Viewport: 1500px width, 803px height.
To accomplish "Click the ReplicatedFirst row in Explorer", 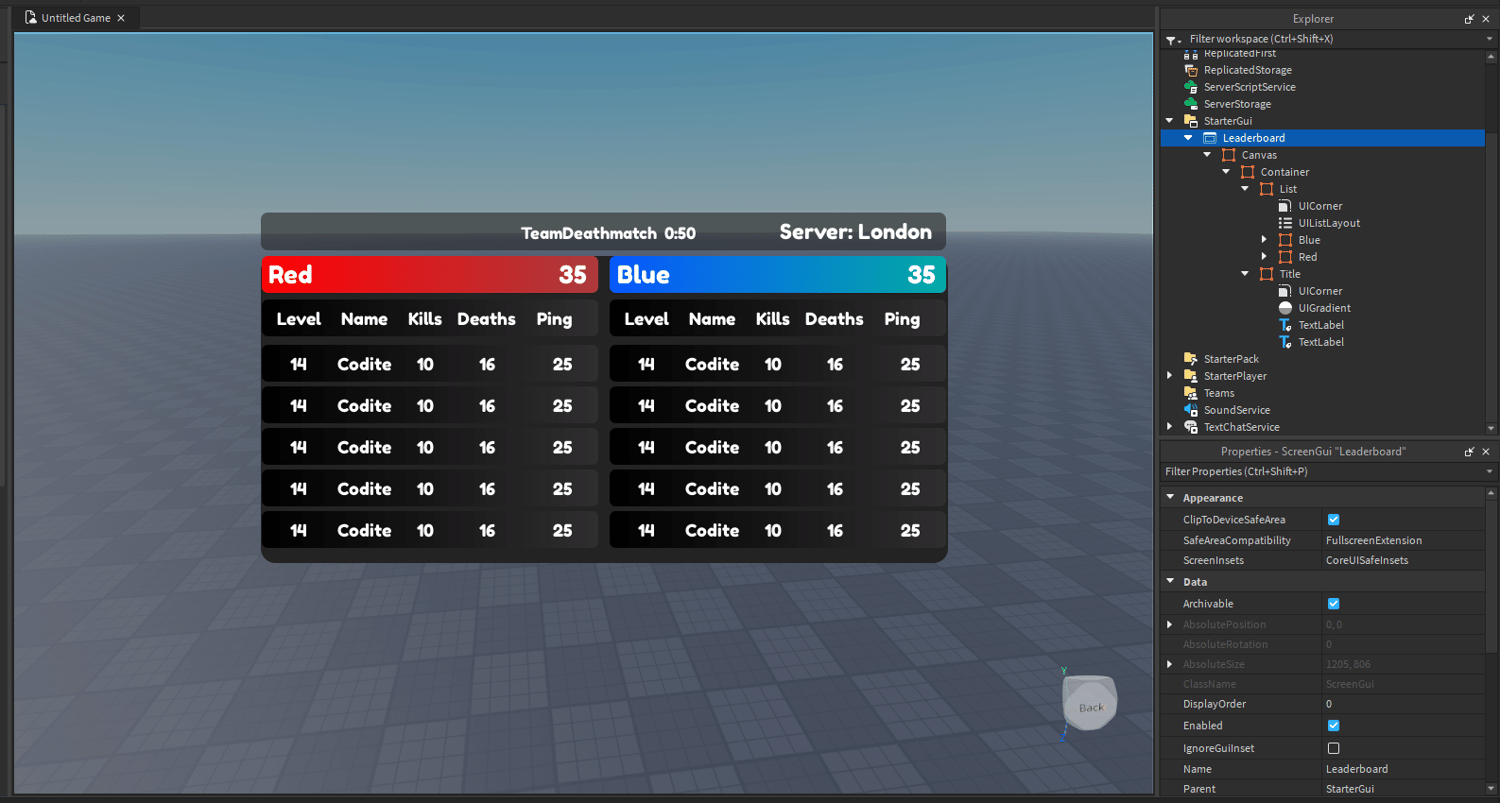I will [1322, 54].
